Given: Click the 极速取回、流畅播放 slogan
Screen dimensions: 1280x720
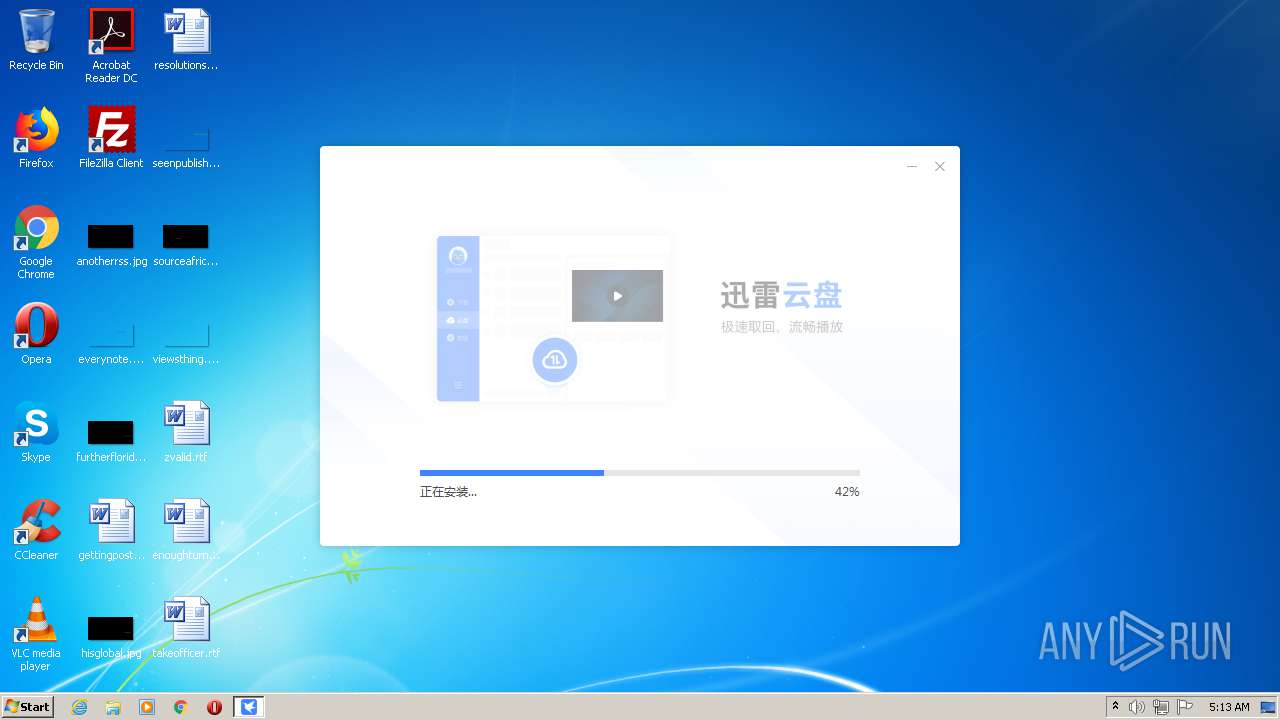Looking at the screenshot, I should coord(782,327).
